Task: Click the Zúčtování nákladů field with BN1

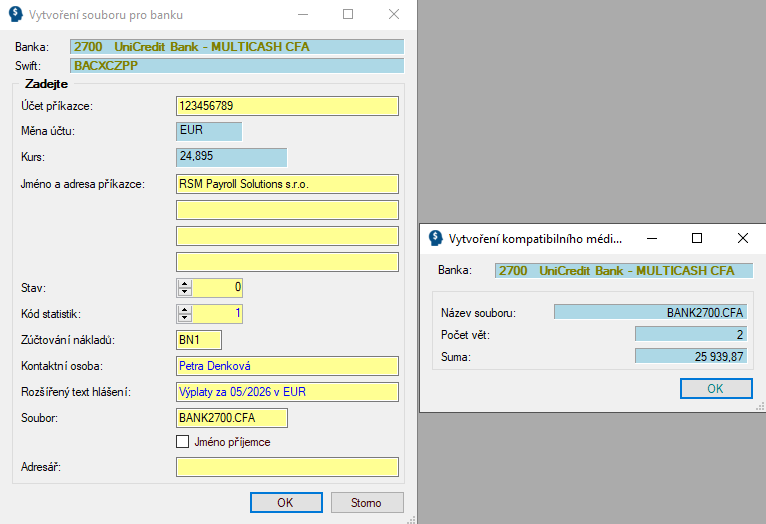Action: (x=198, y=340)
